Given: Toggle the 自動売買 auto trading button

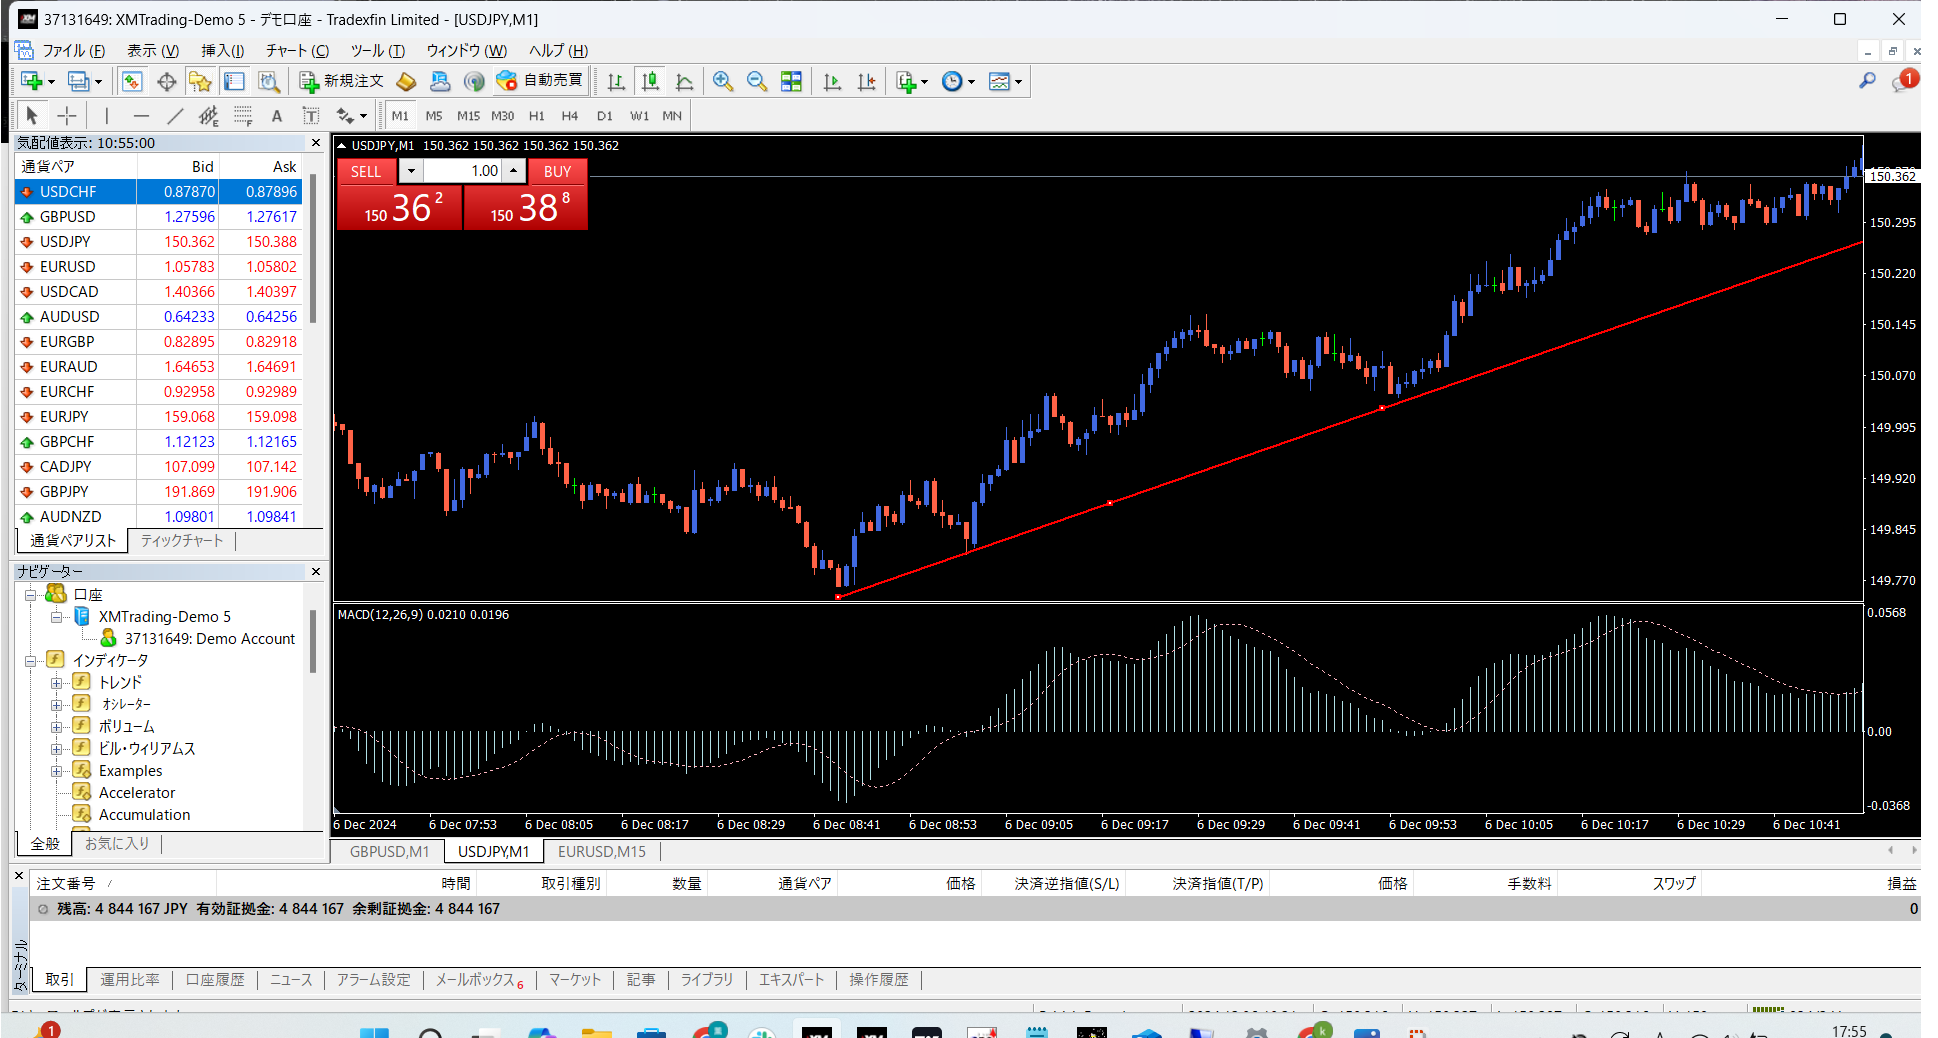Looking at the screenshot, I should click(541, 81).
